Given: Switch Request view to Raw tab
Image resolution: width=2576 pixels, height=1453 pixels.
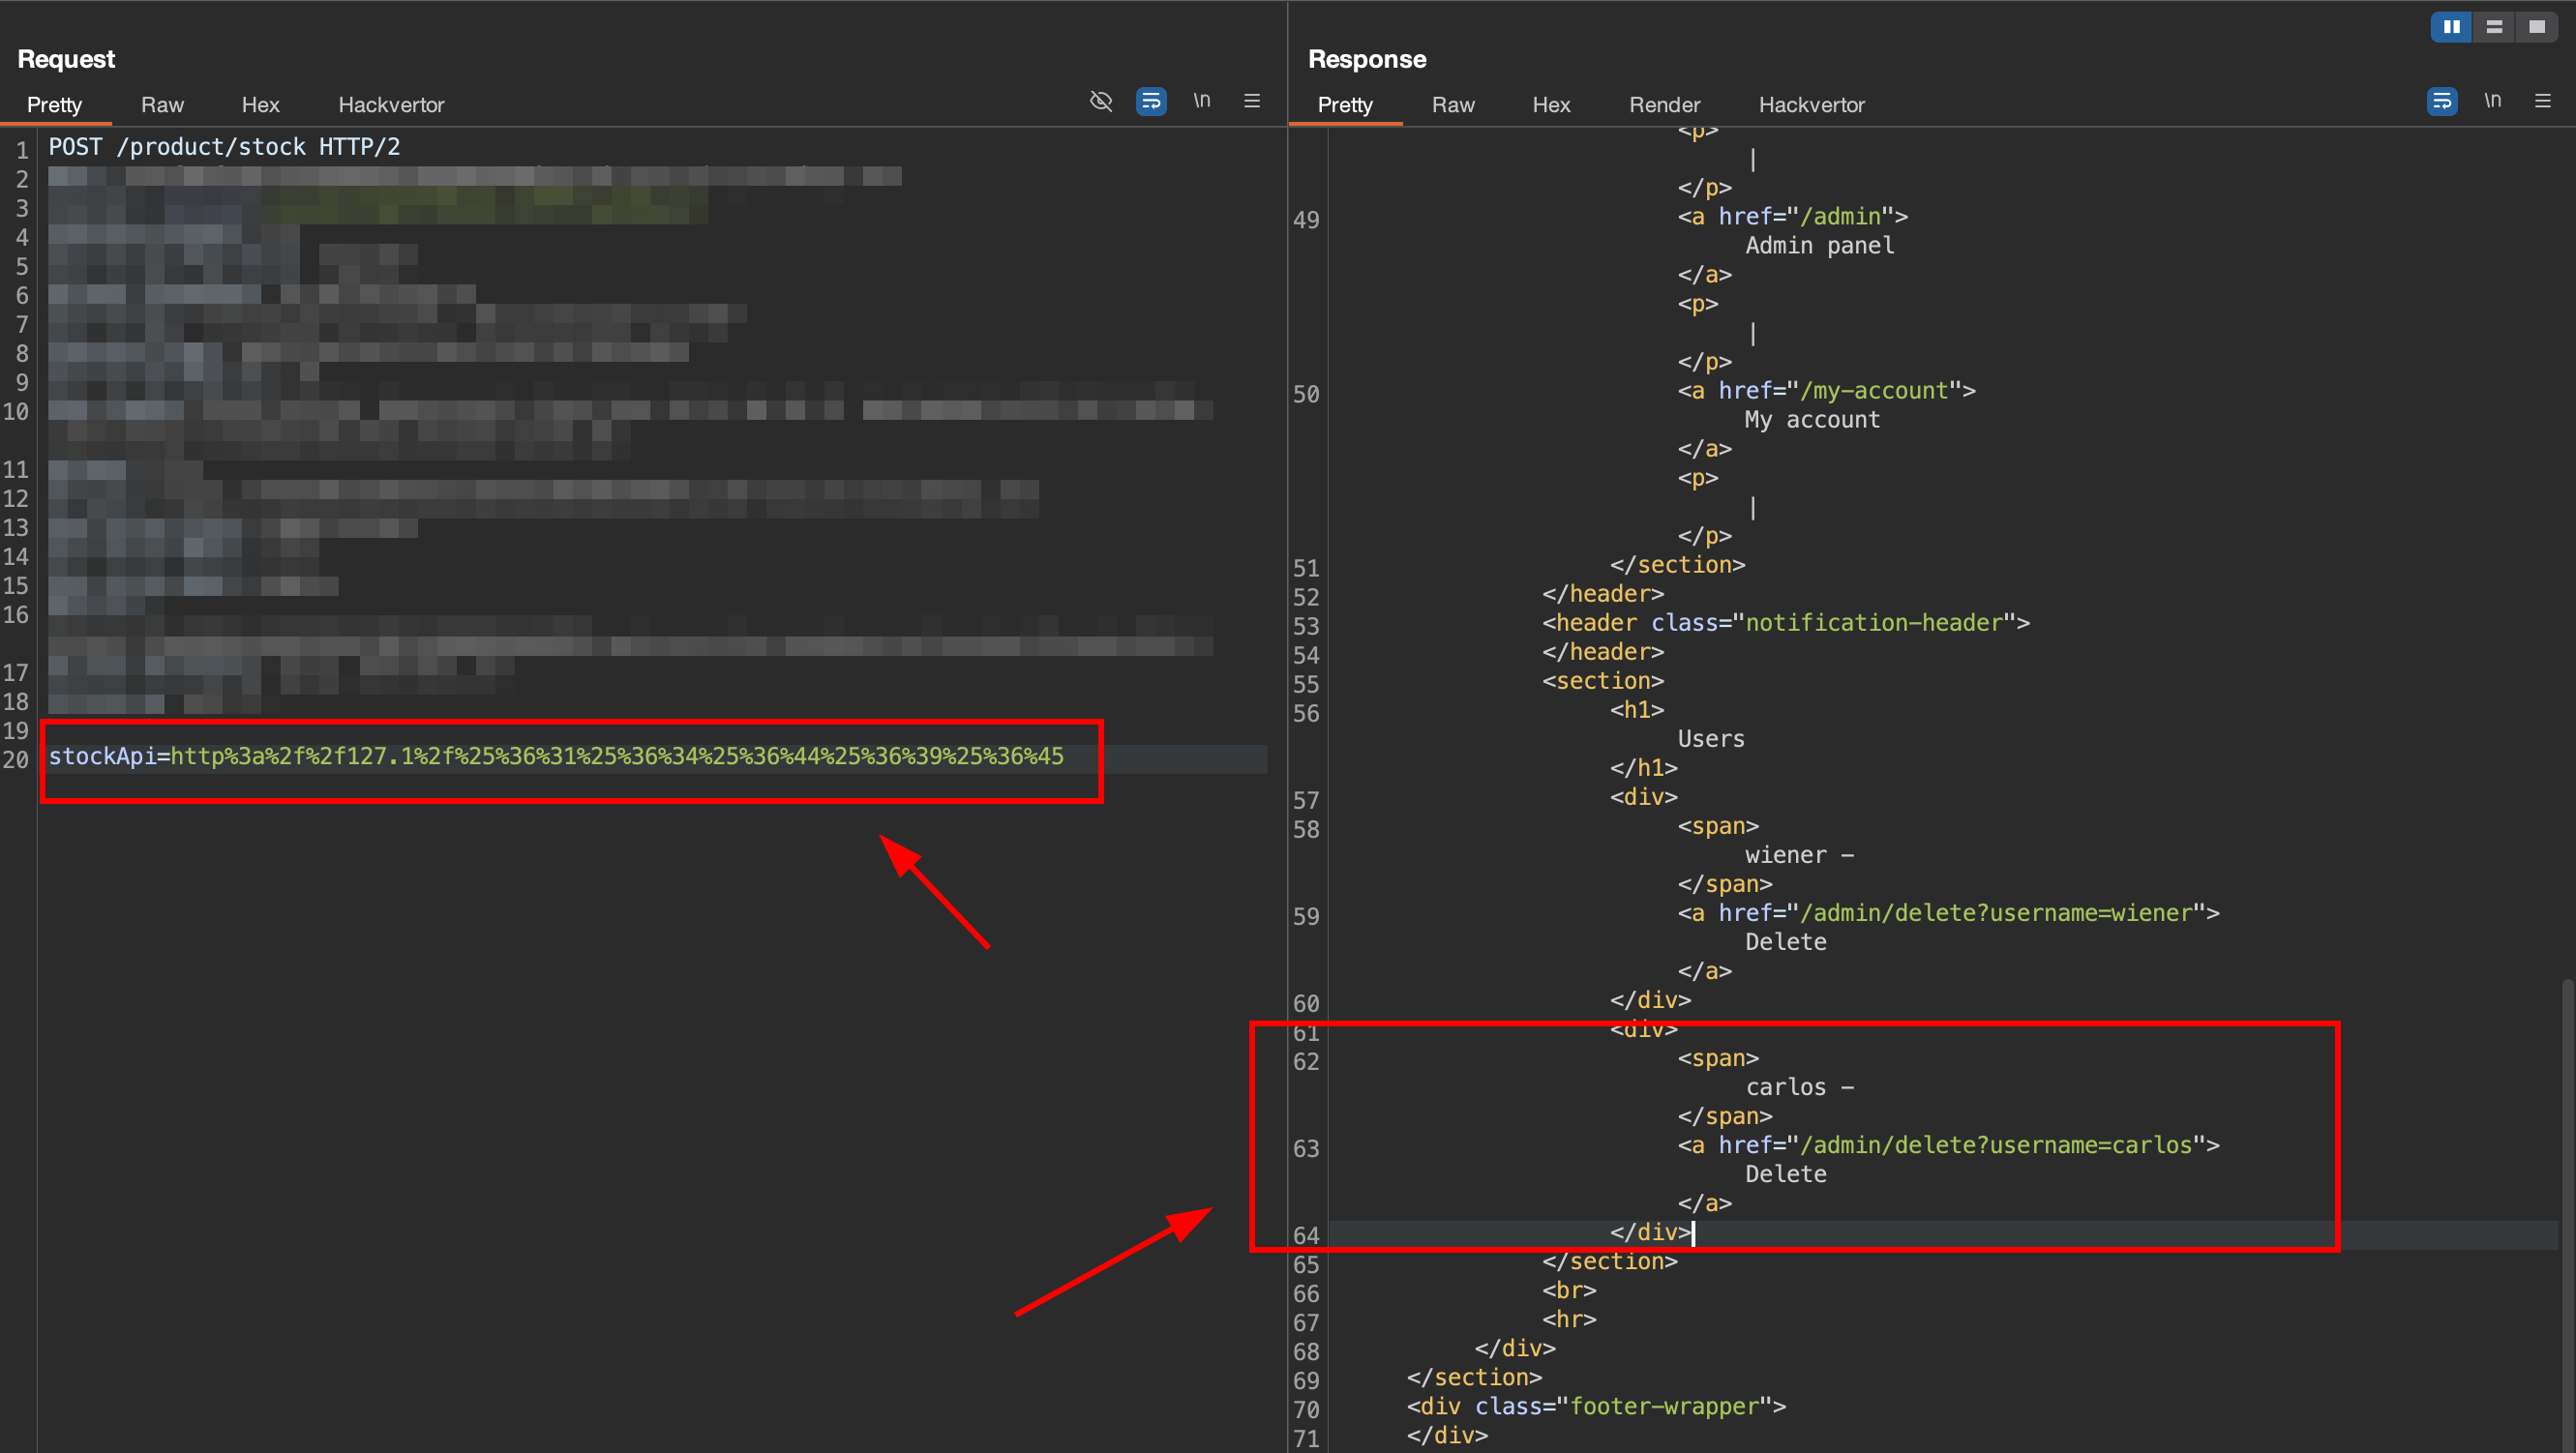Looking at the screenshot, I should click(162, 105).
